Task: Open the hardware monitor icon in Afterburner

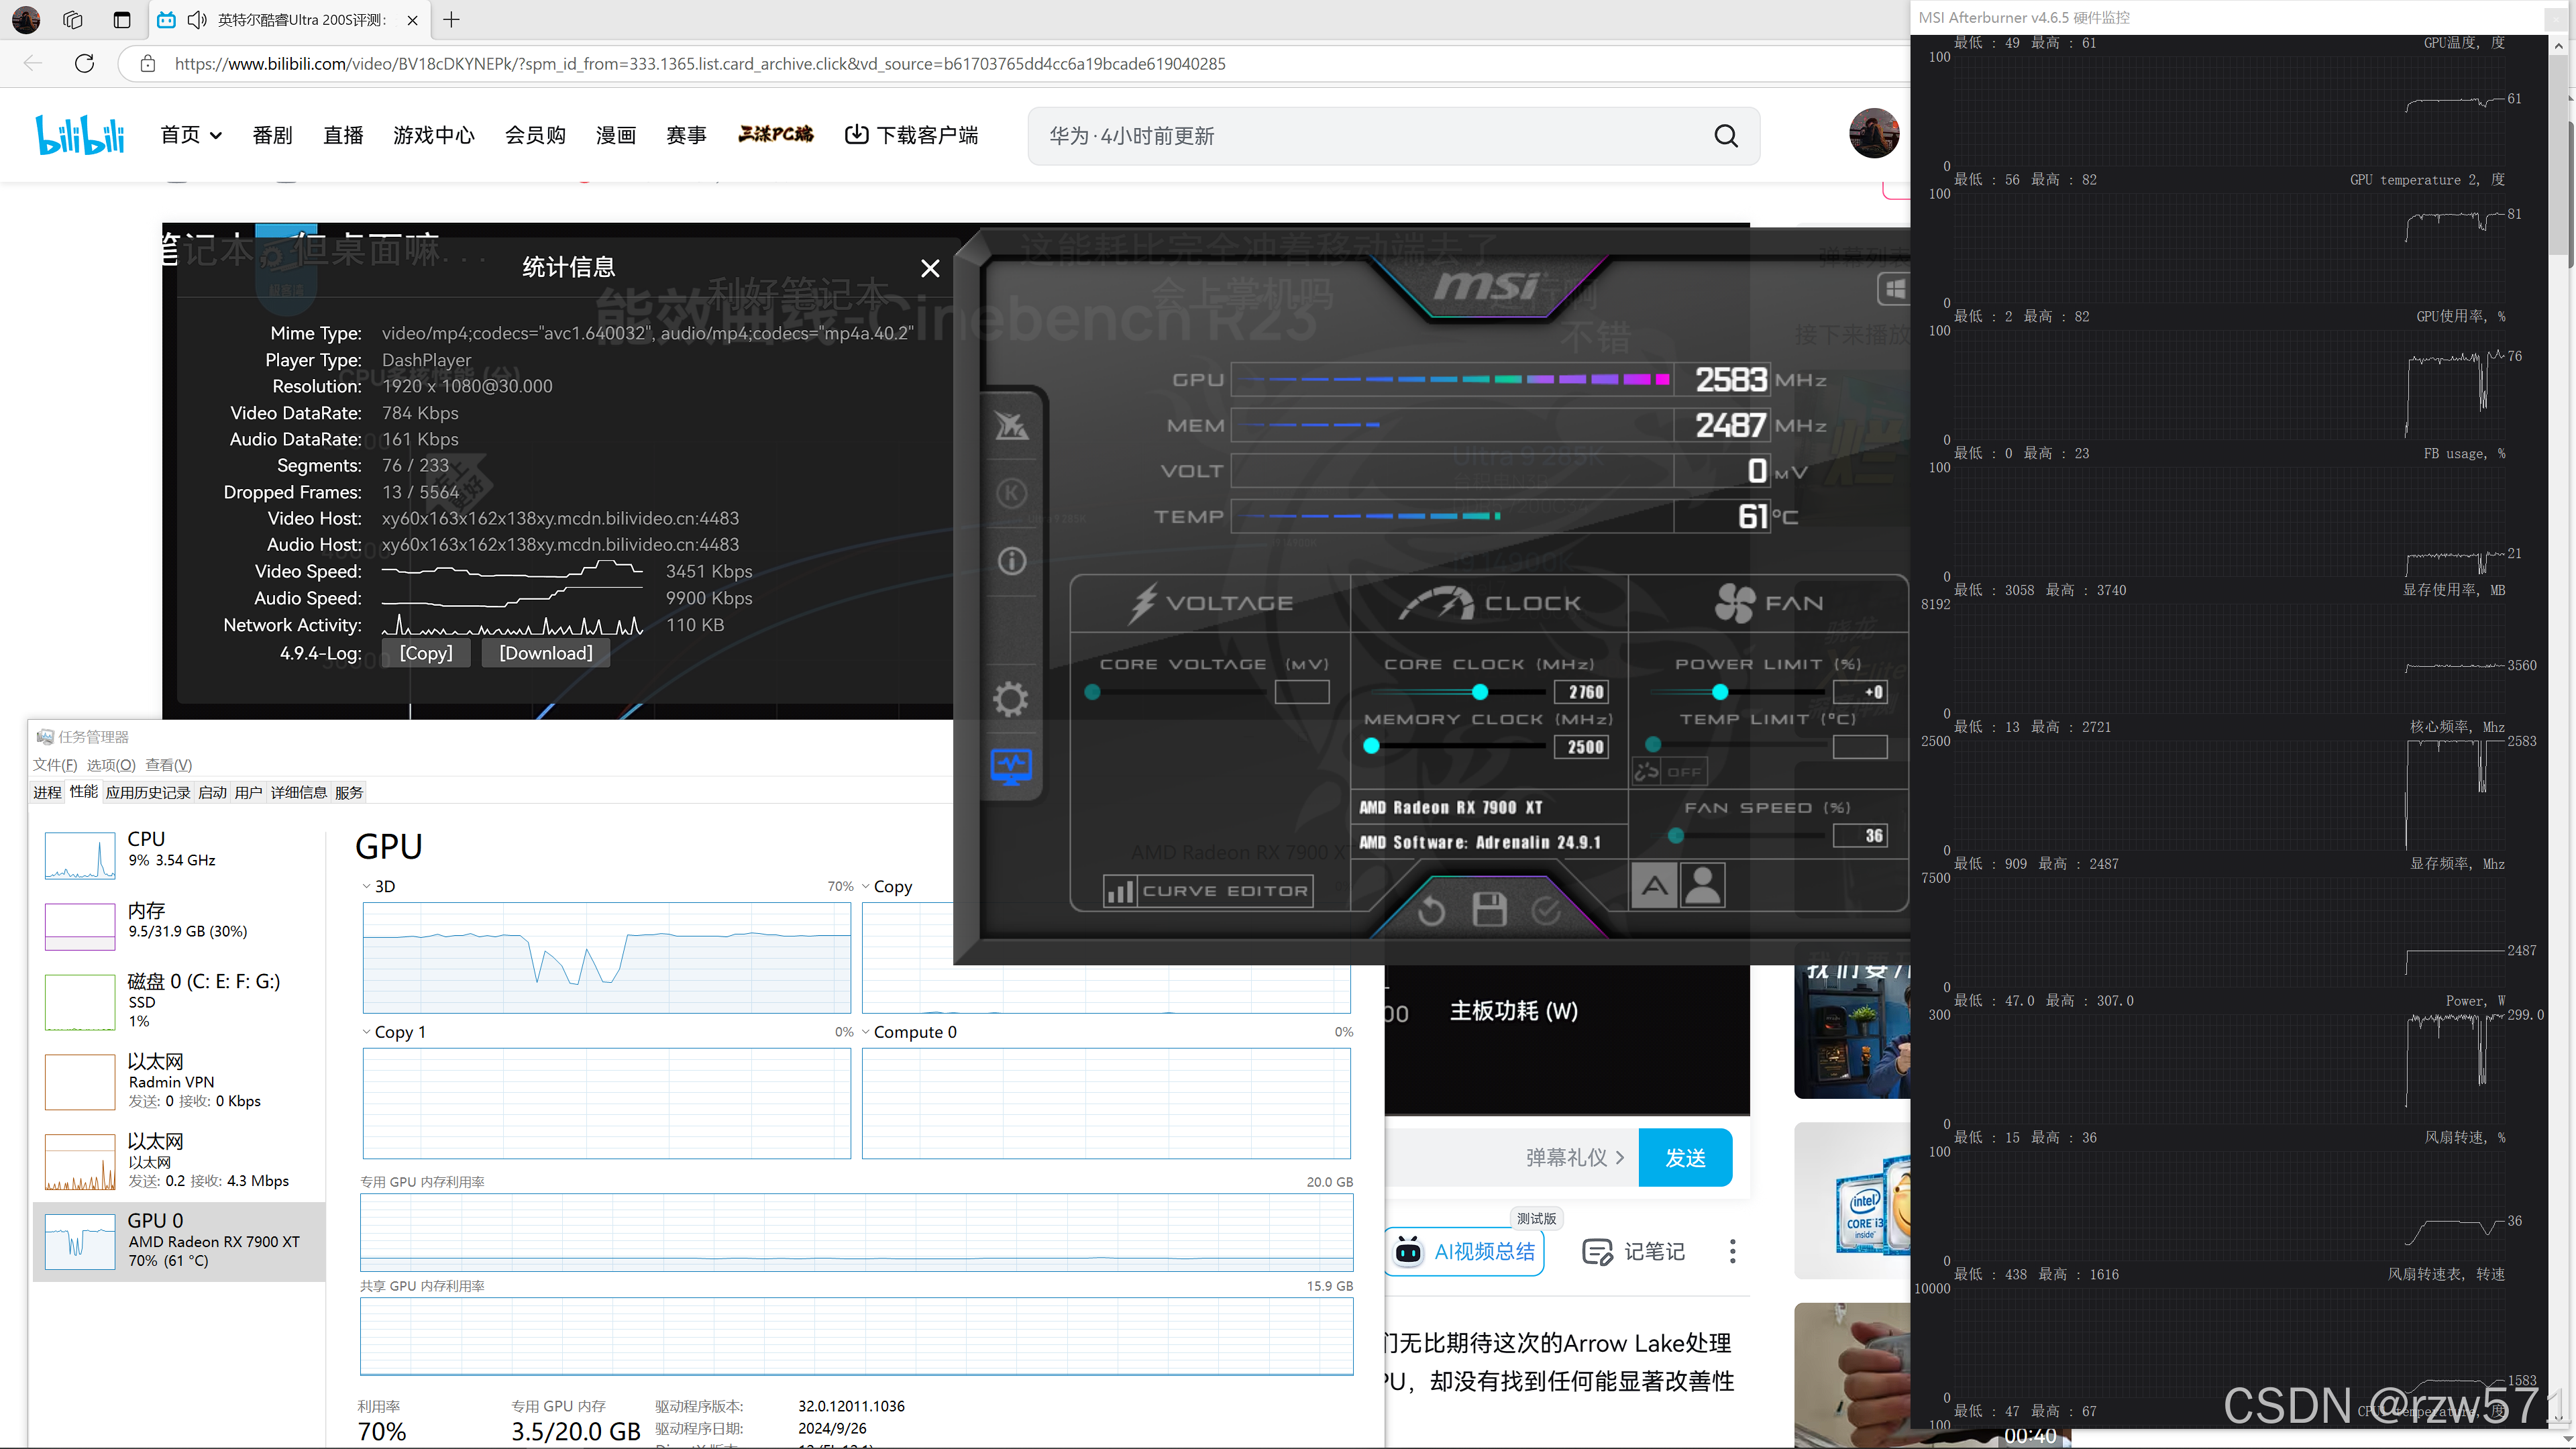Action: point(1011,766)
